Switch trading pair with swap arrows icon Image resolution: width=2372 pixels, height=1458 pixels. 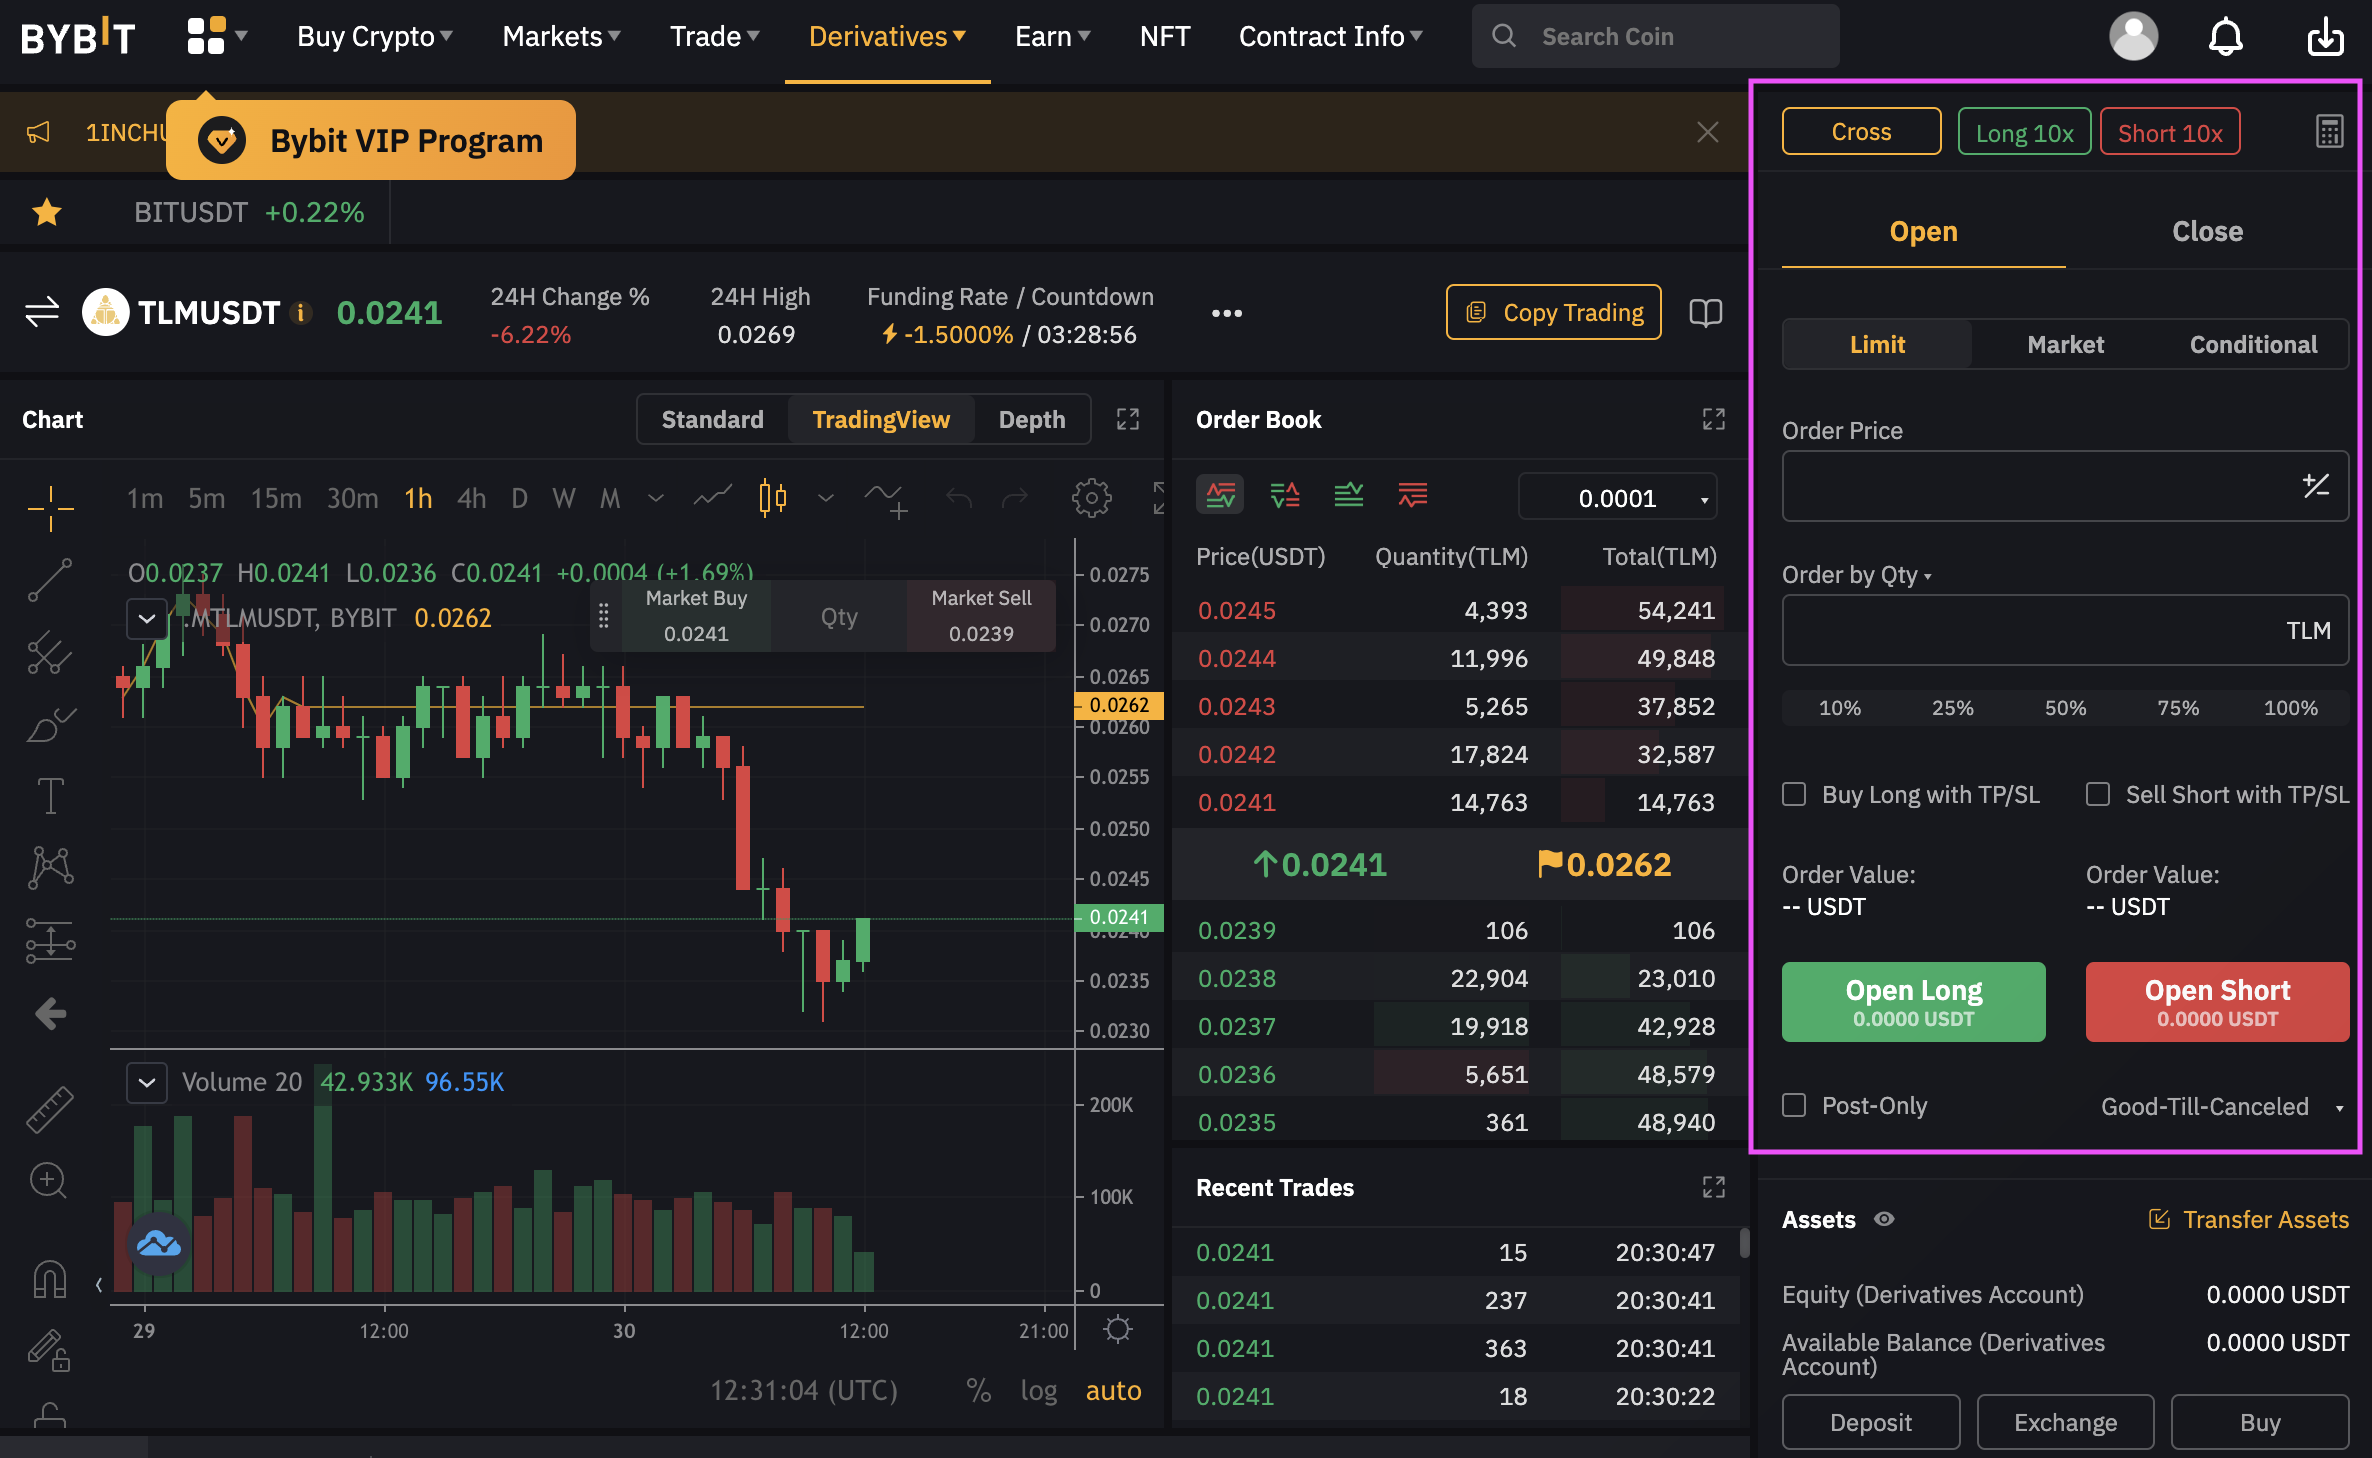click(x=42, y=312)
